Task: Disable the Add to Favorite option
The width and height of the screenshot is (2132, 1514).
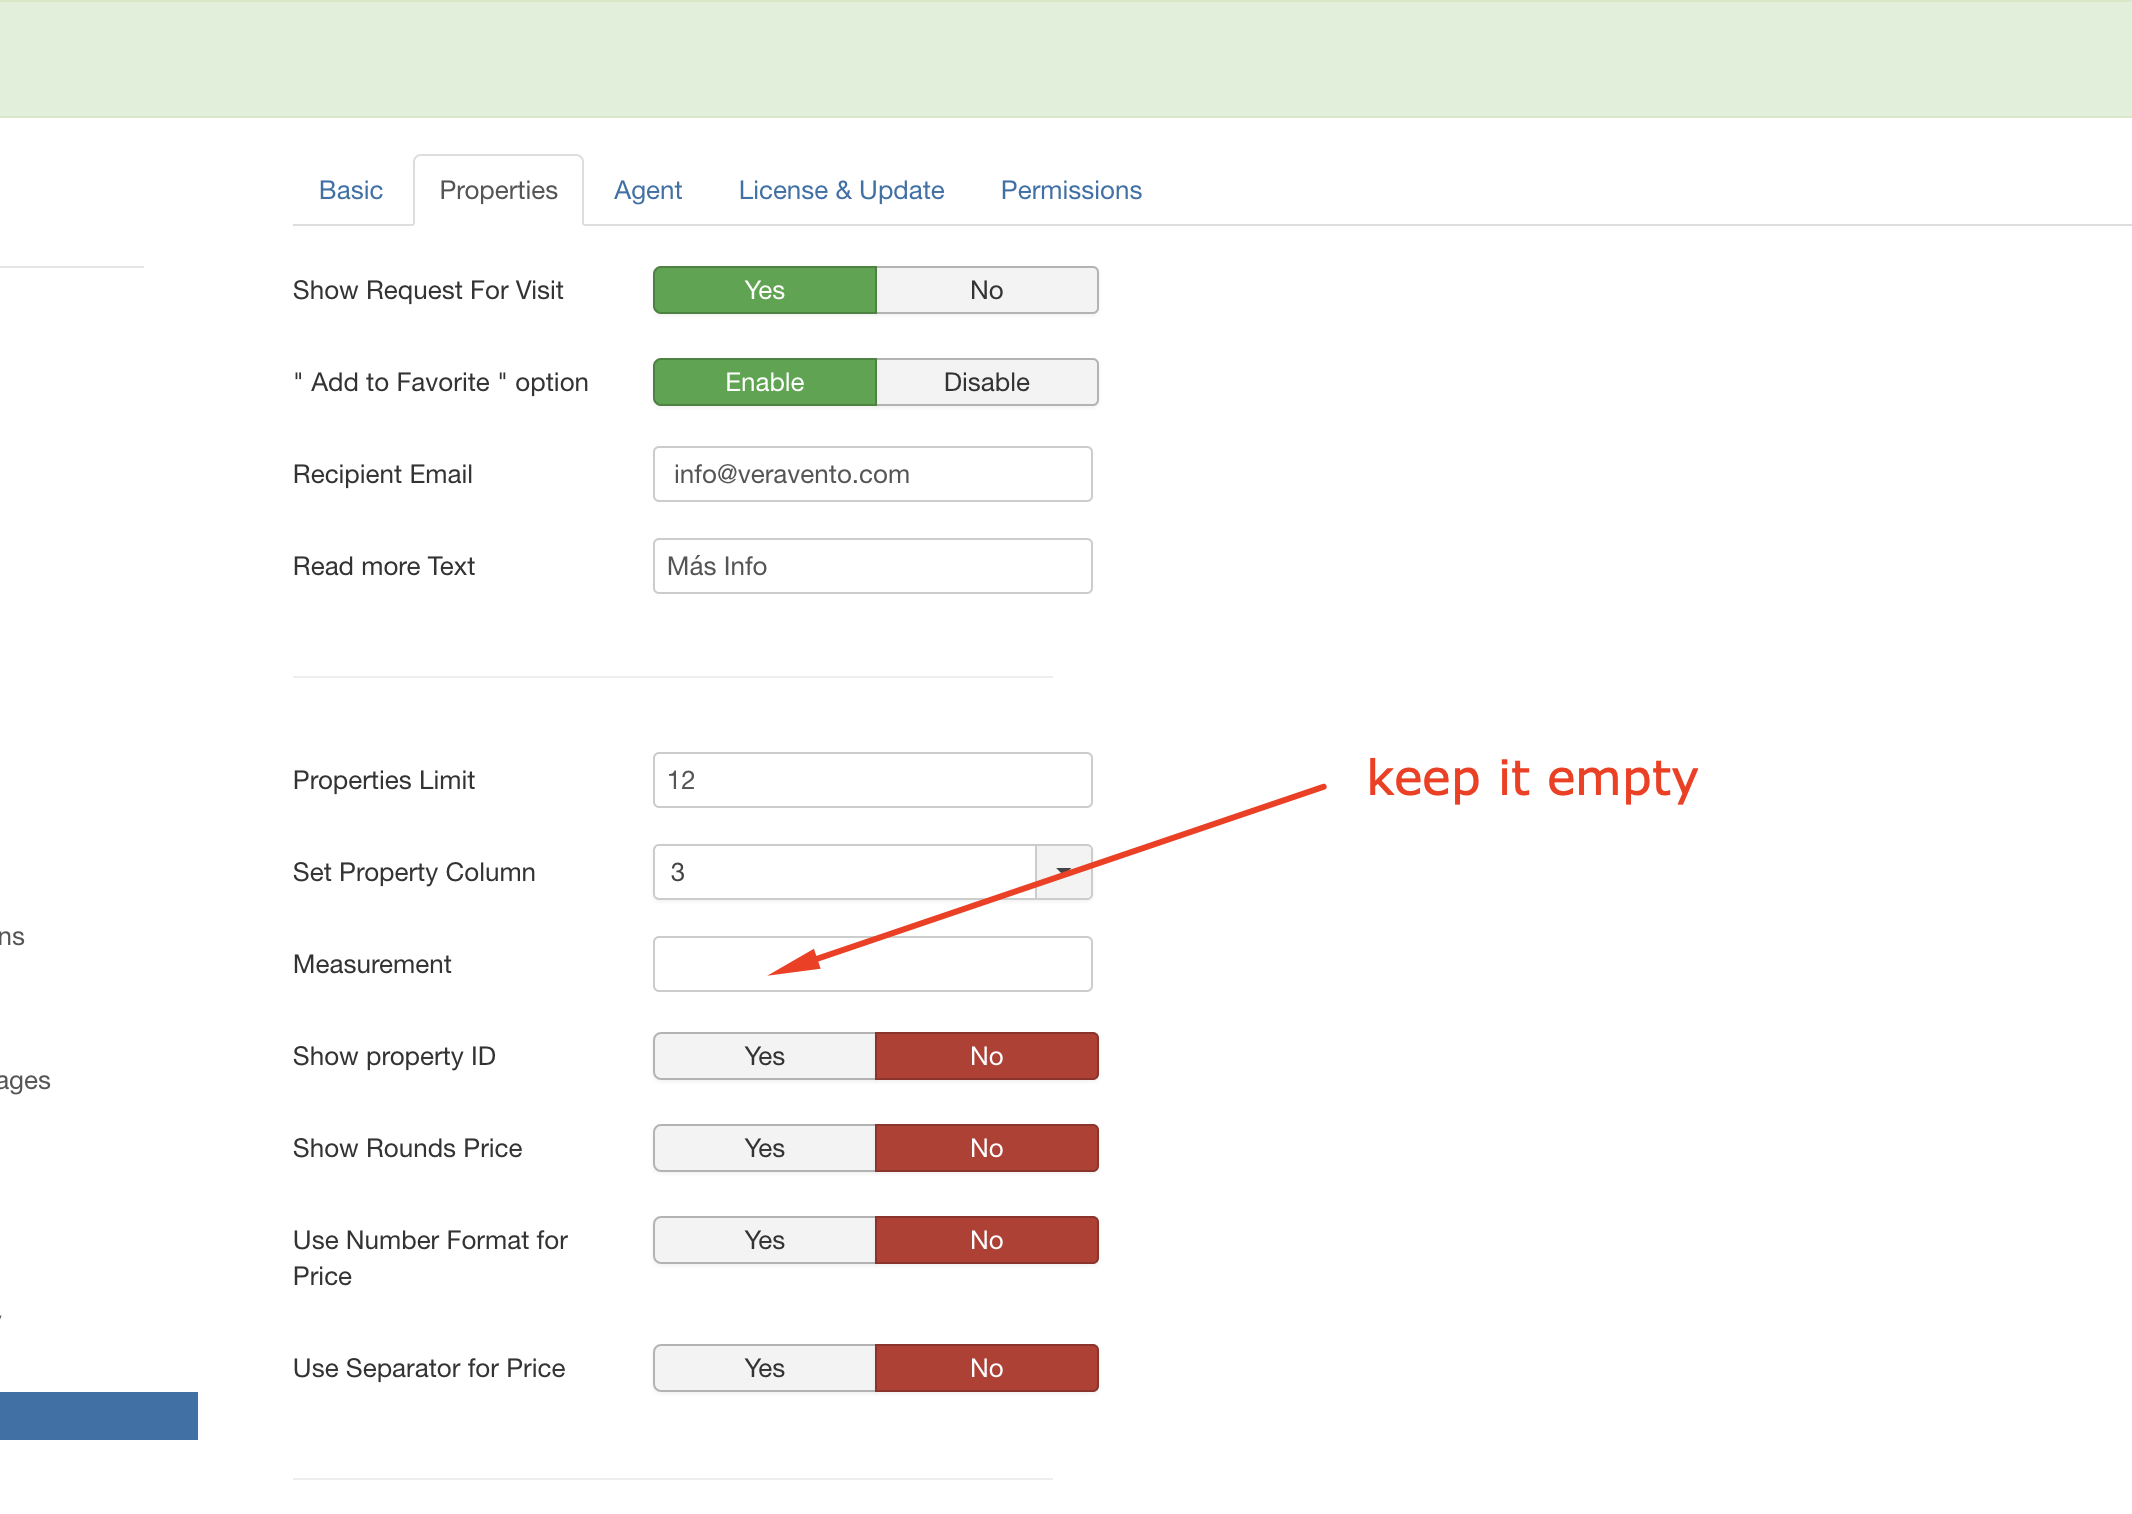Action: [986, 382]
